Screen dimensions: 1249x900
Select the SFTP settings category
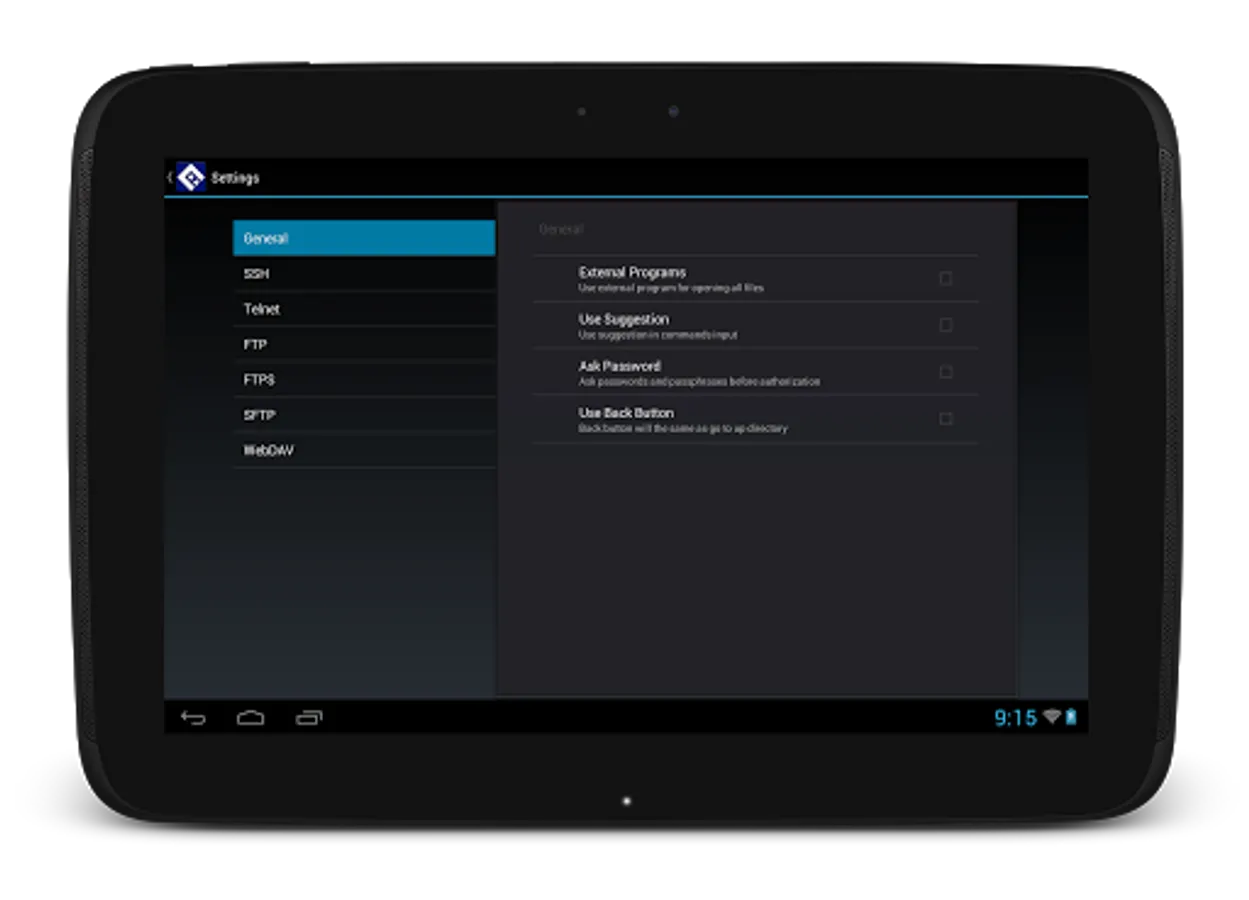click(x=364, y=415)
